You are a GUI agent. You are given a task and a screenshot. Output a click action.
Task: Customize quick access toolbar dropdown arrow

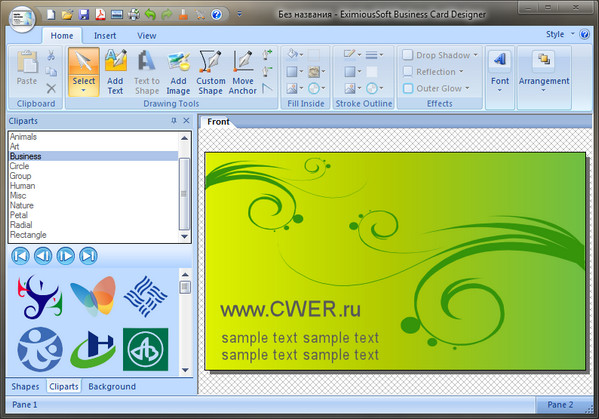[240, 14]
